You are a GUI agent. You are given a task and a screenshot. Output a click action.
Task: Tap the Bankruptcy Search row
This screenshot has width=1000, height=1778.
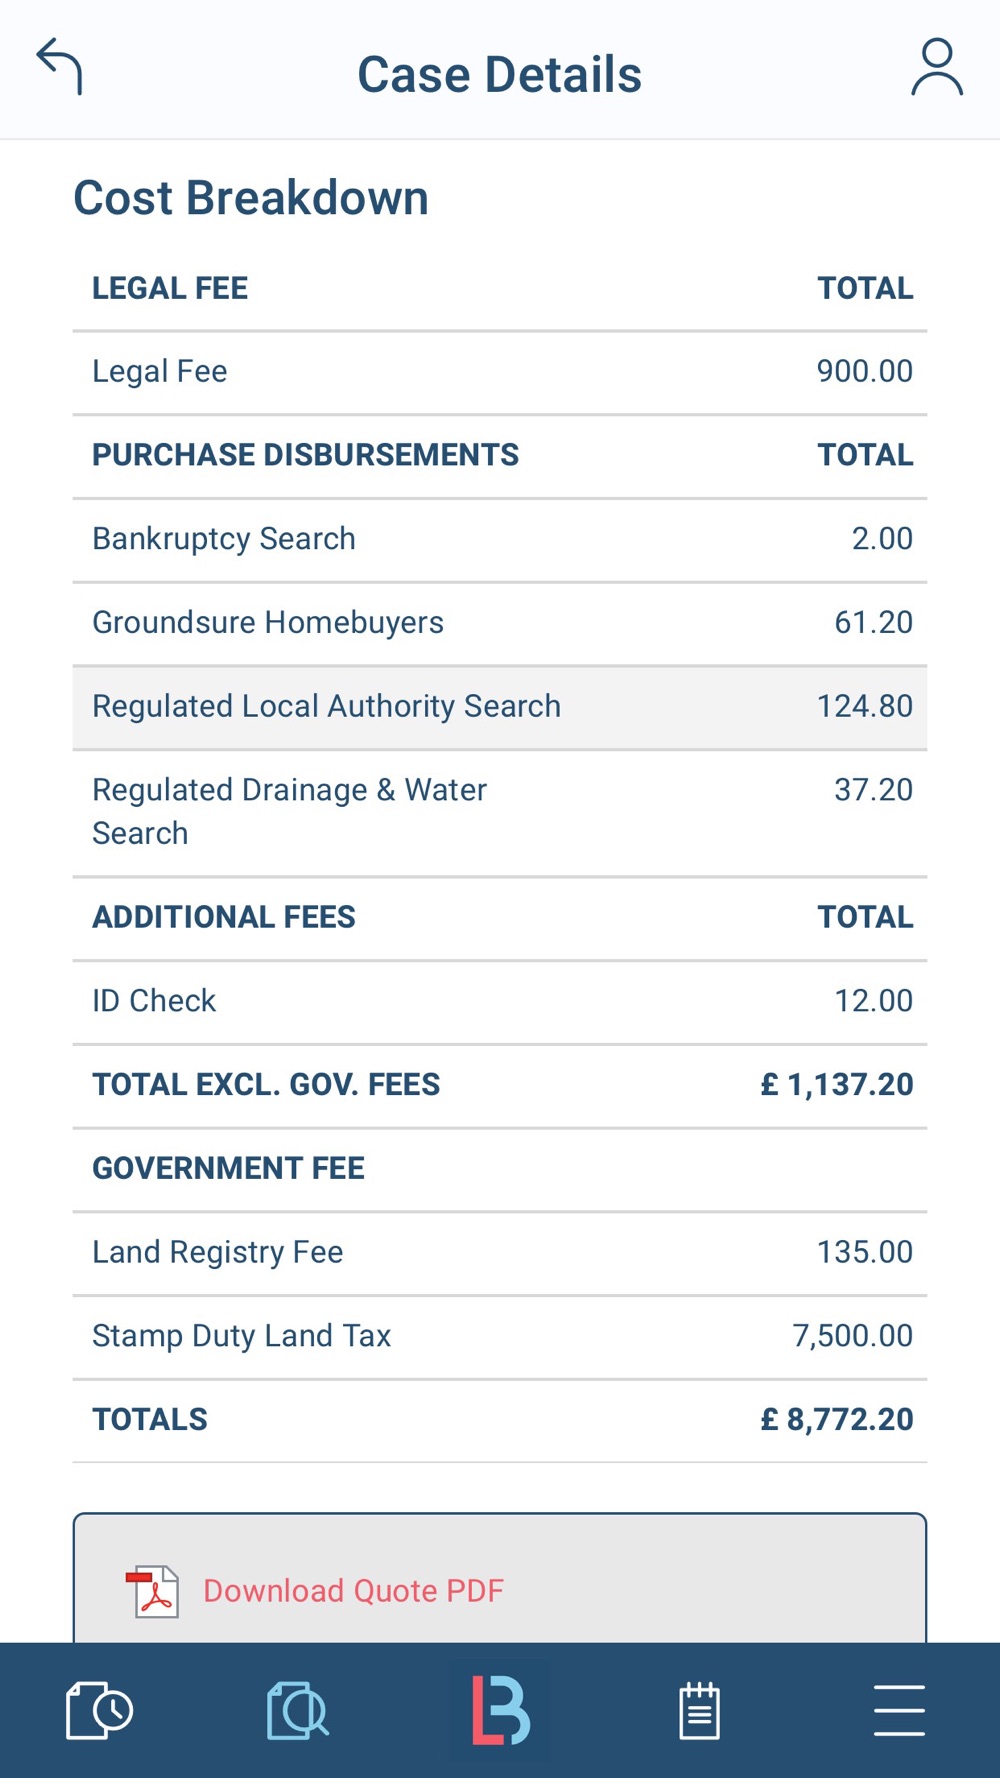point(499,539)
